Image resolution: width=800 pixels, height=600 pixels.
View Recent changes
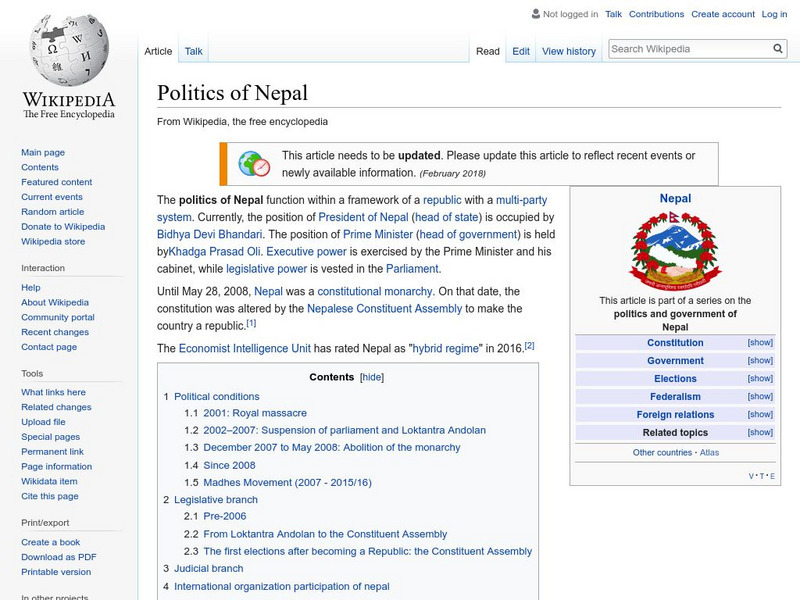point(55,332)
